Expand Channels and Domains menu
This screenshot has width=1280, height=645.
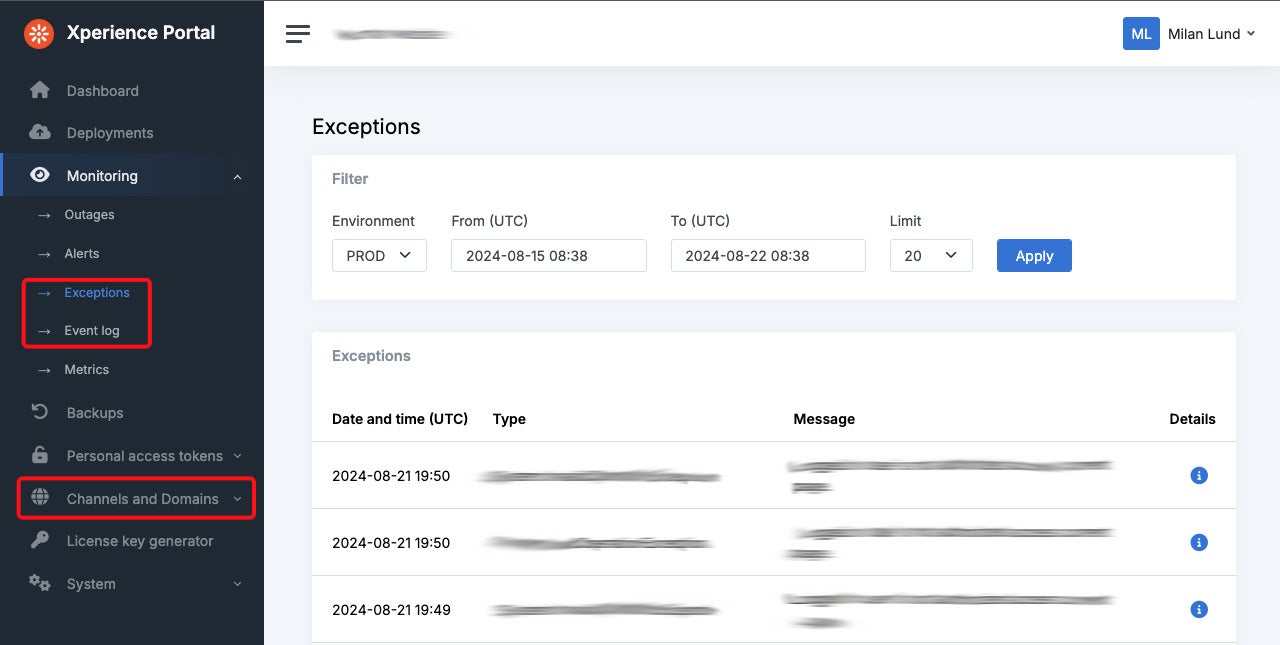click(237, 499)
